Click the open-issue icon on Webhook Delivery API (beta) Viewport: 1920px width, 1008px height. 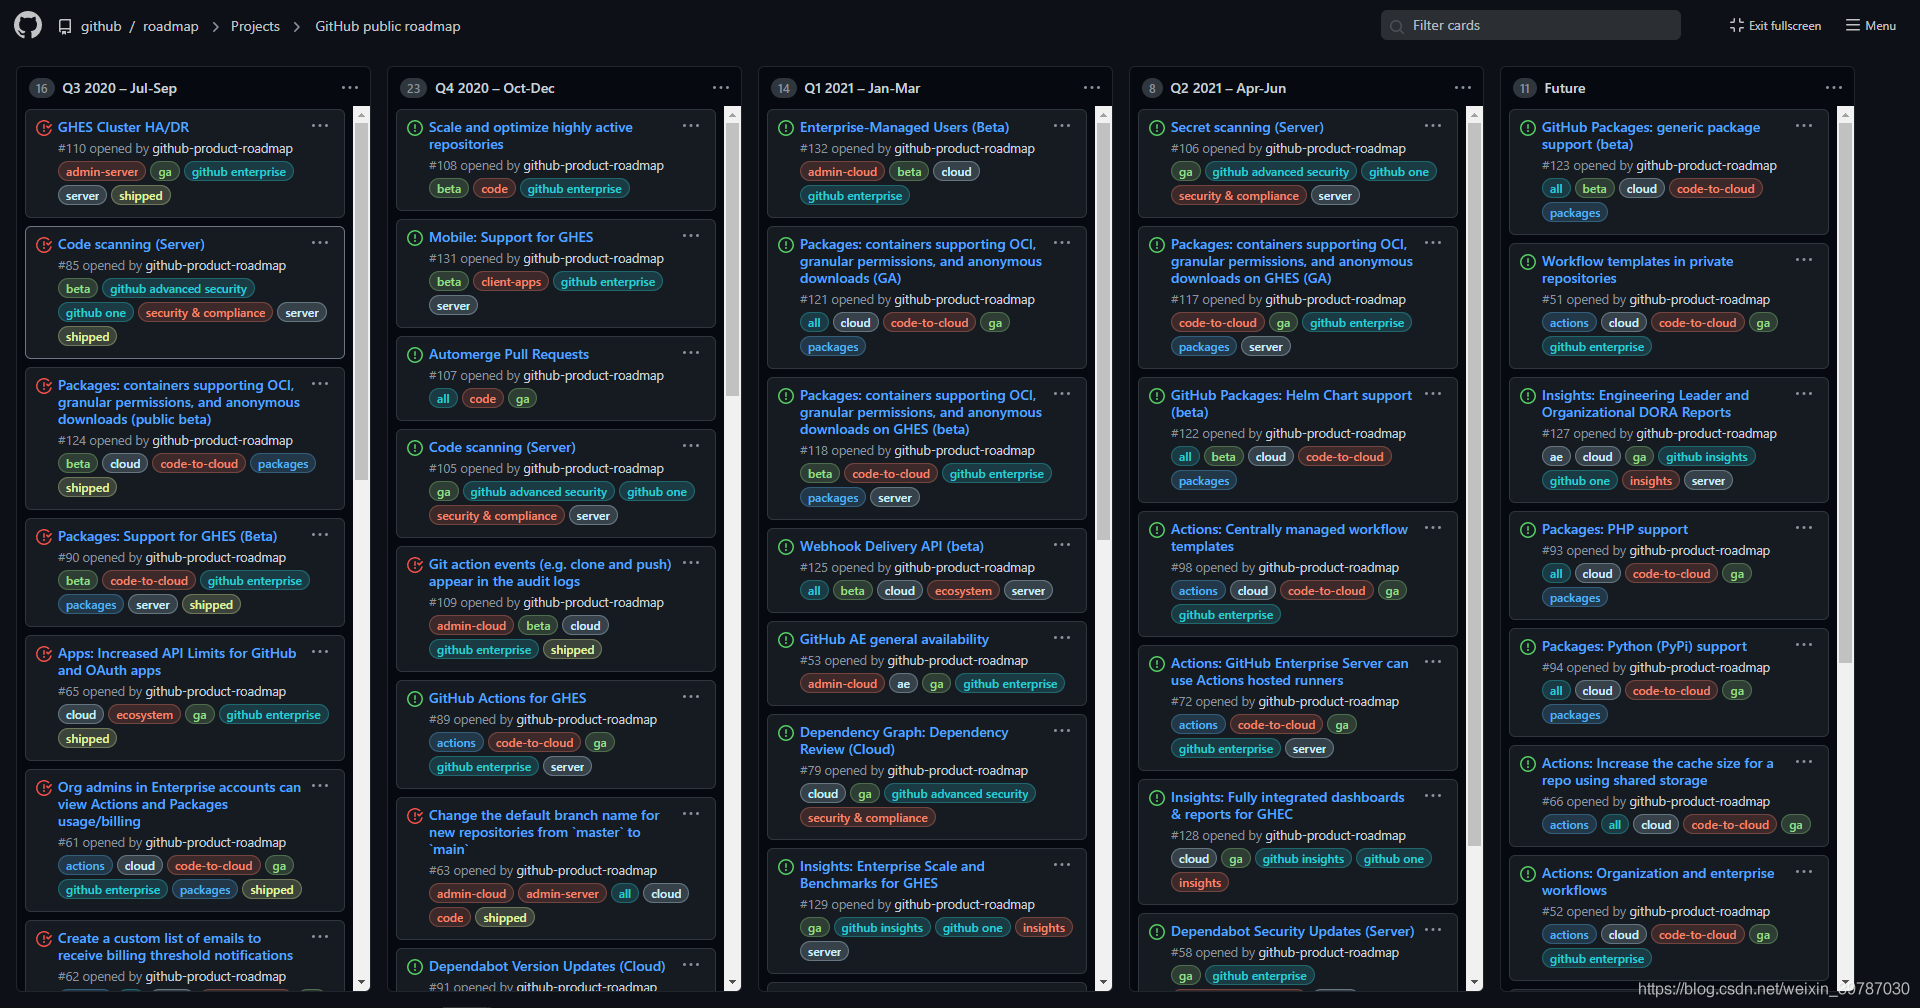pos(786,547)
